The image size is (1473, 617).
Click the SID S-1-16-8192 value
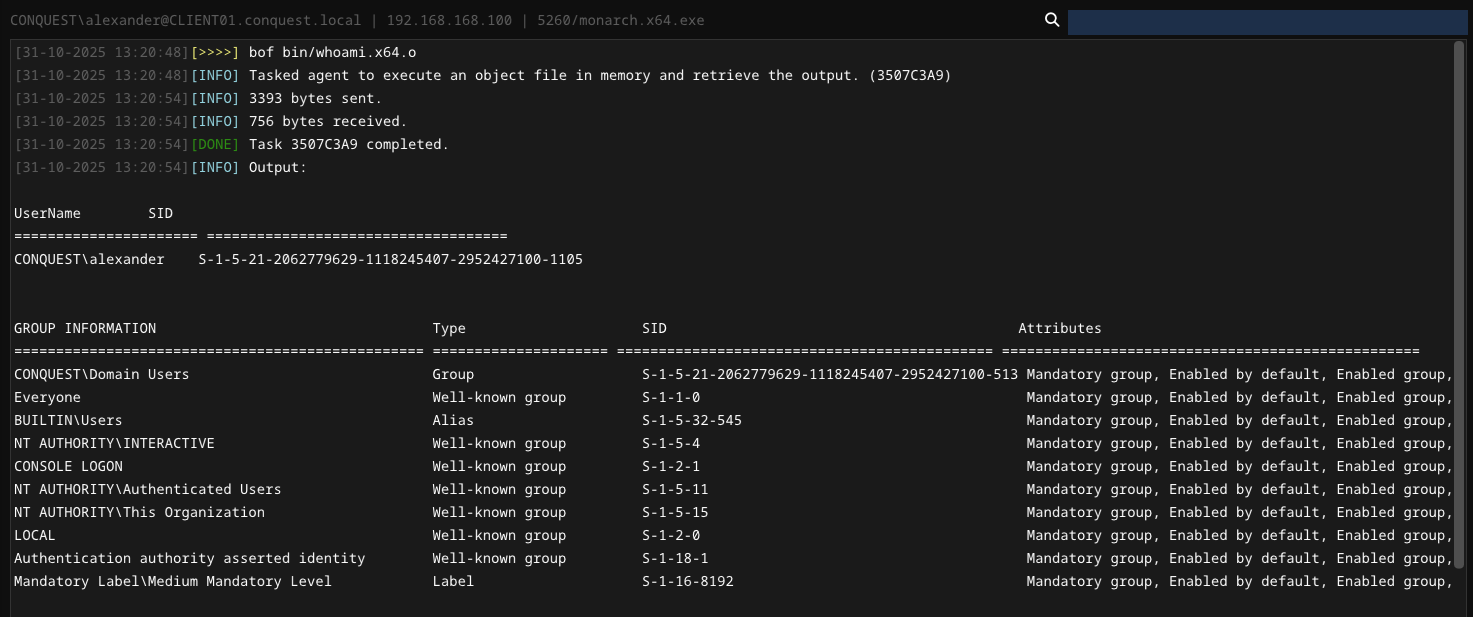coord(687,581)
